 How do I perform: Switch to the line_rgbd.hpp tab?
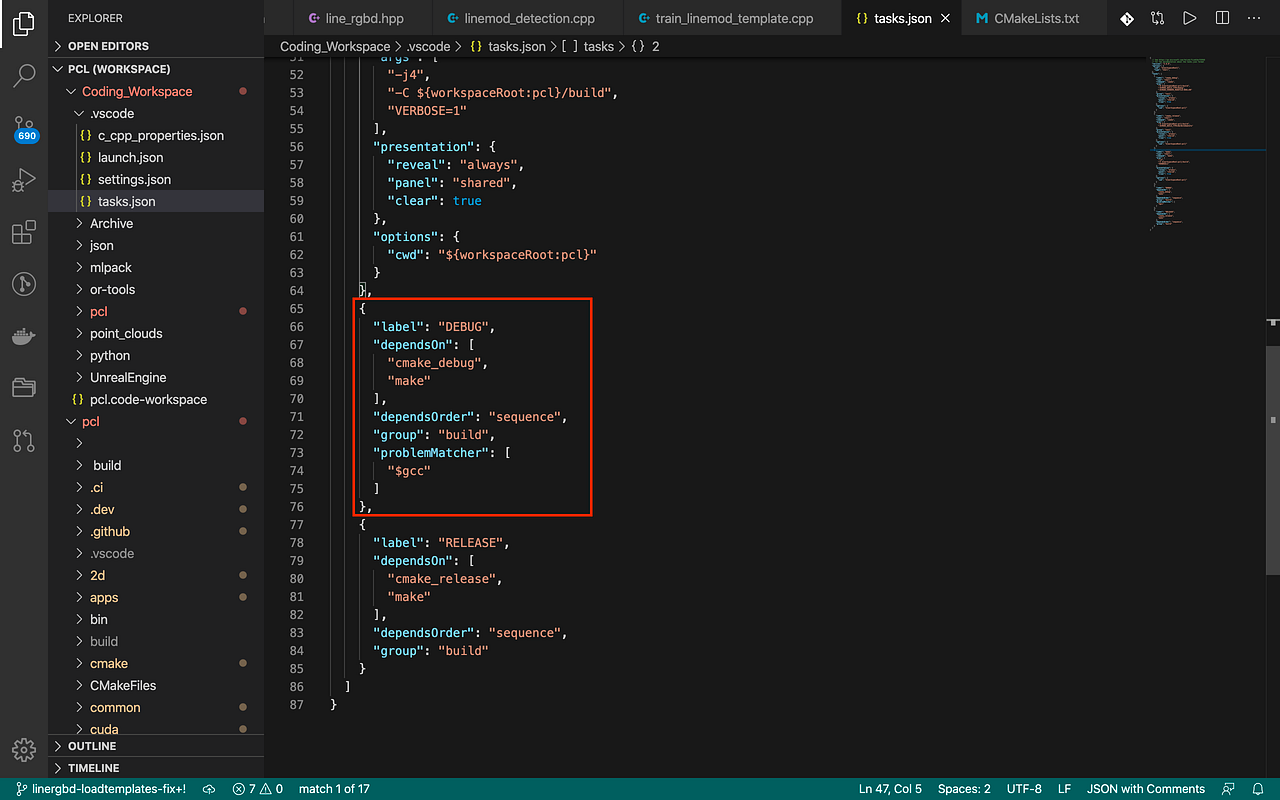tap(362, 17)
